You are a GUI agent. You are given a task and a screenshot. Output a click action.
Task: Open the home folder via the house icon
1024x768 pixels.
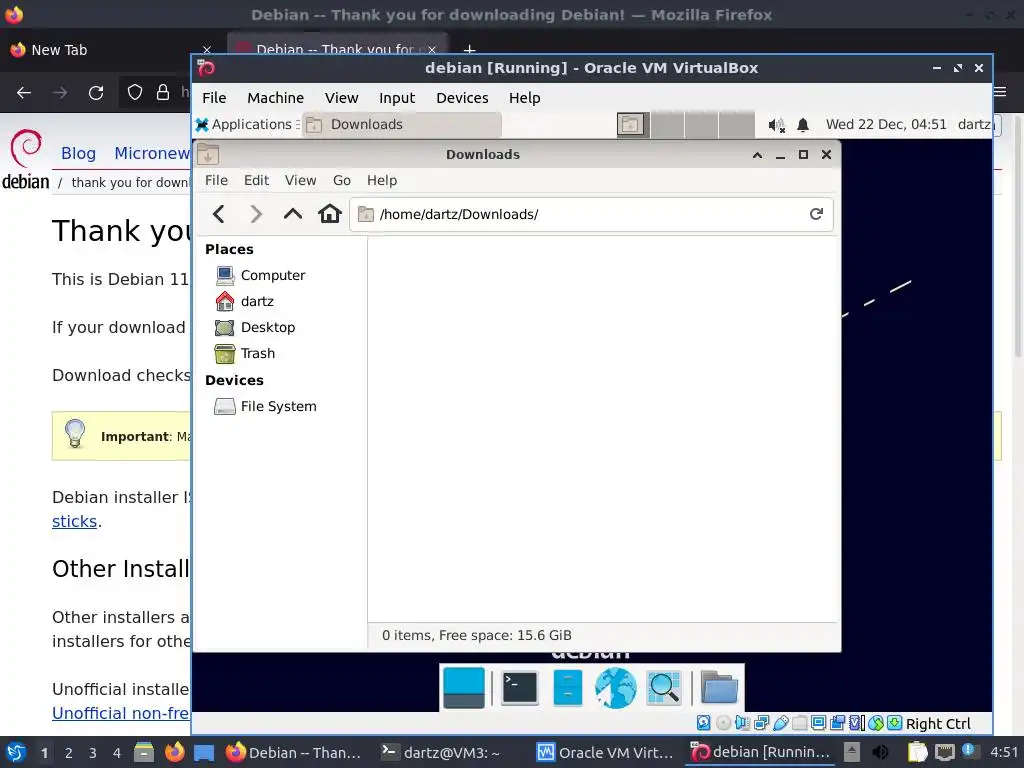[330, 214]
